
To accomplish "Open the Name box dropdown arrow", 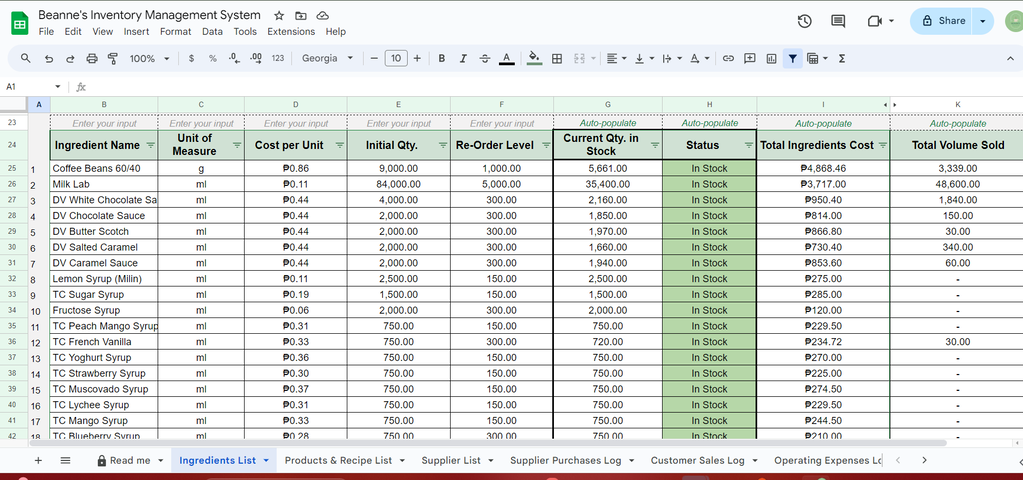I will (57, 87).
